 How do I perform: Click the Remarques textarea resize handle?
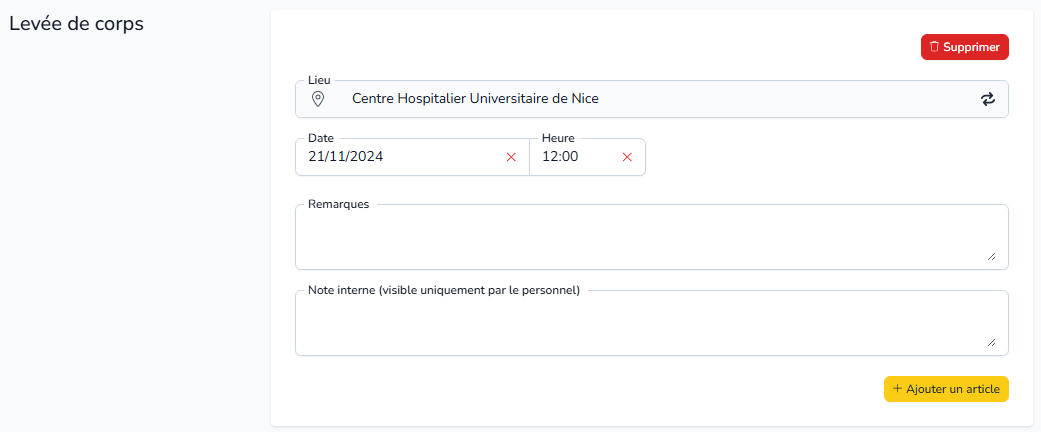[x=991, y=256]
